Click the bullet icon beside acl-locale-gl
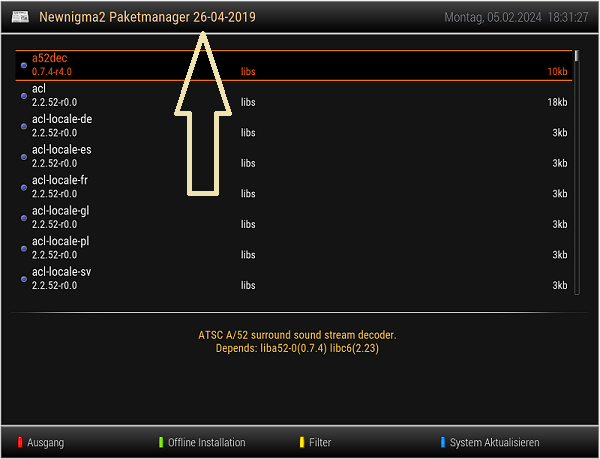This screenshot has height=459, width=600. tap(23, 218)
